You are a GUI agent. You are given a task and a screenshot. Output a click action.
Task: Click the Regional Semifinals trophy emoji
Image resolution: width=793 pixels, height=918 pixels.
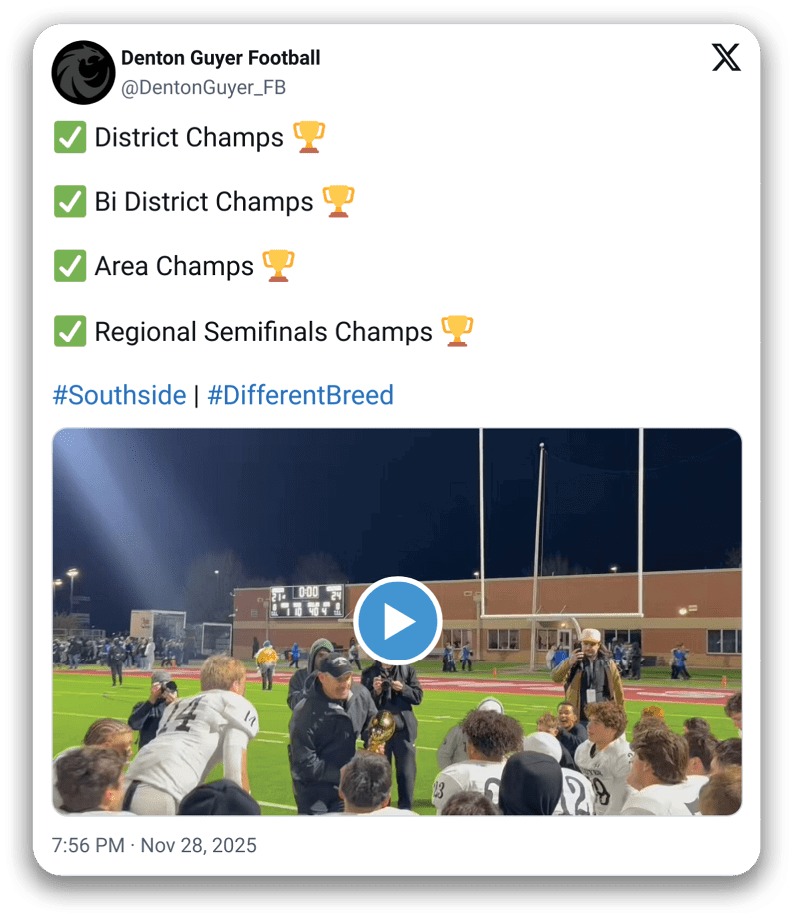click(457, 331)
